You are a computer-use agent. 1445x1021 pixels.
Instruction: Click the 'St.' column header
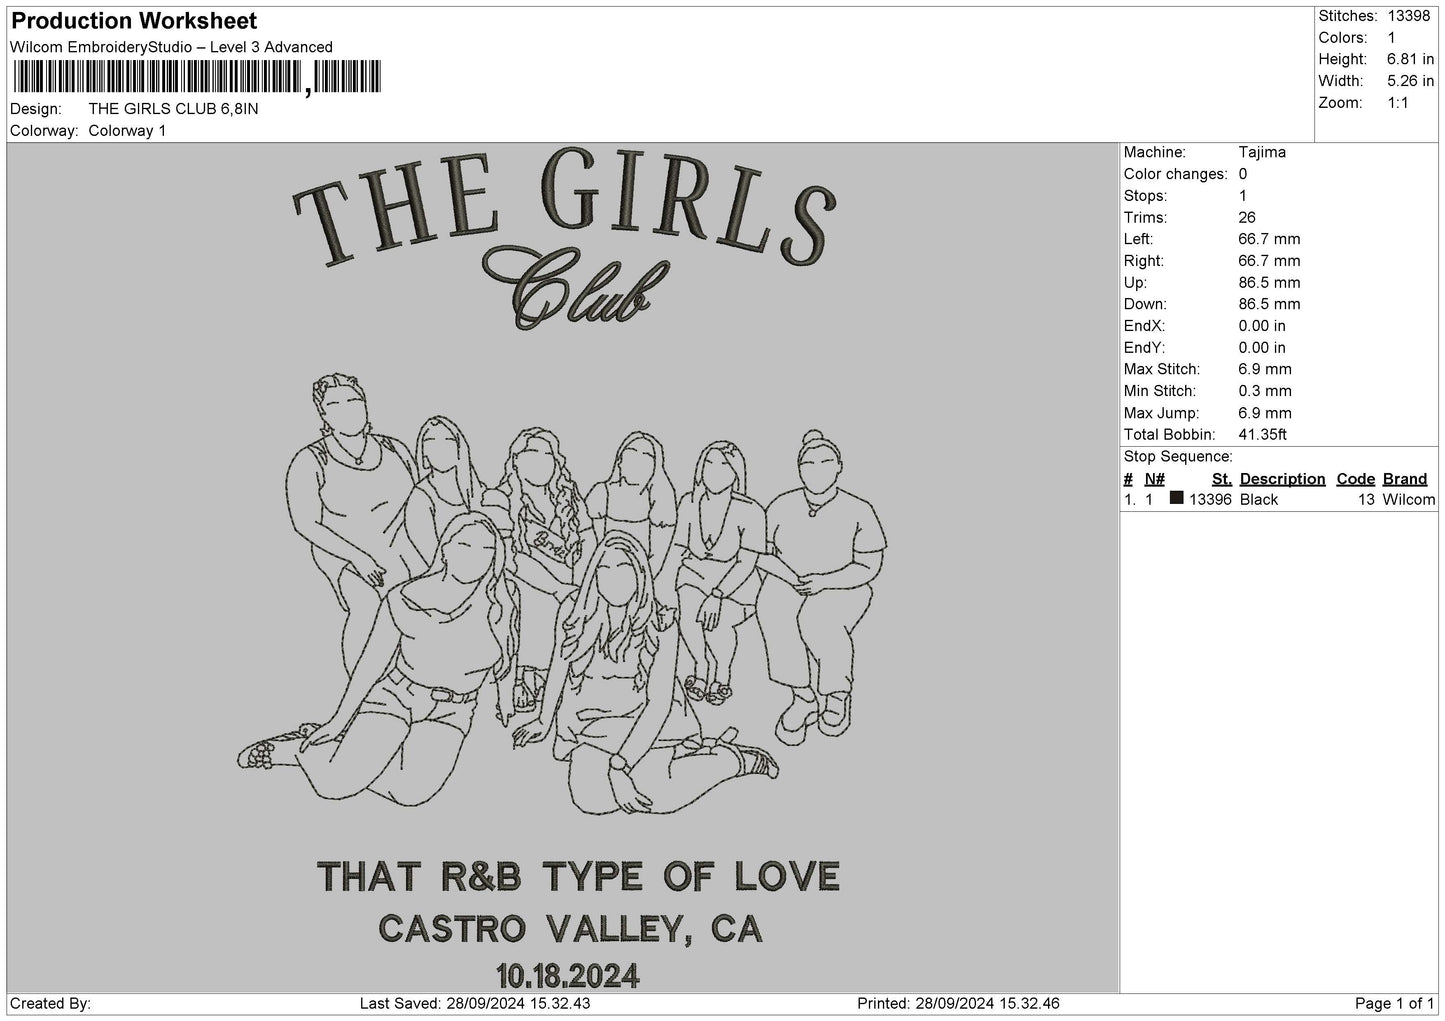(1221, 479)
